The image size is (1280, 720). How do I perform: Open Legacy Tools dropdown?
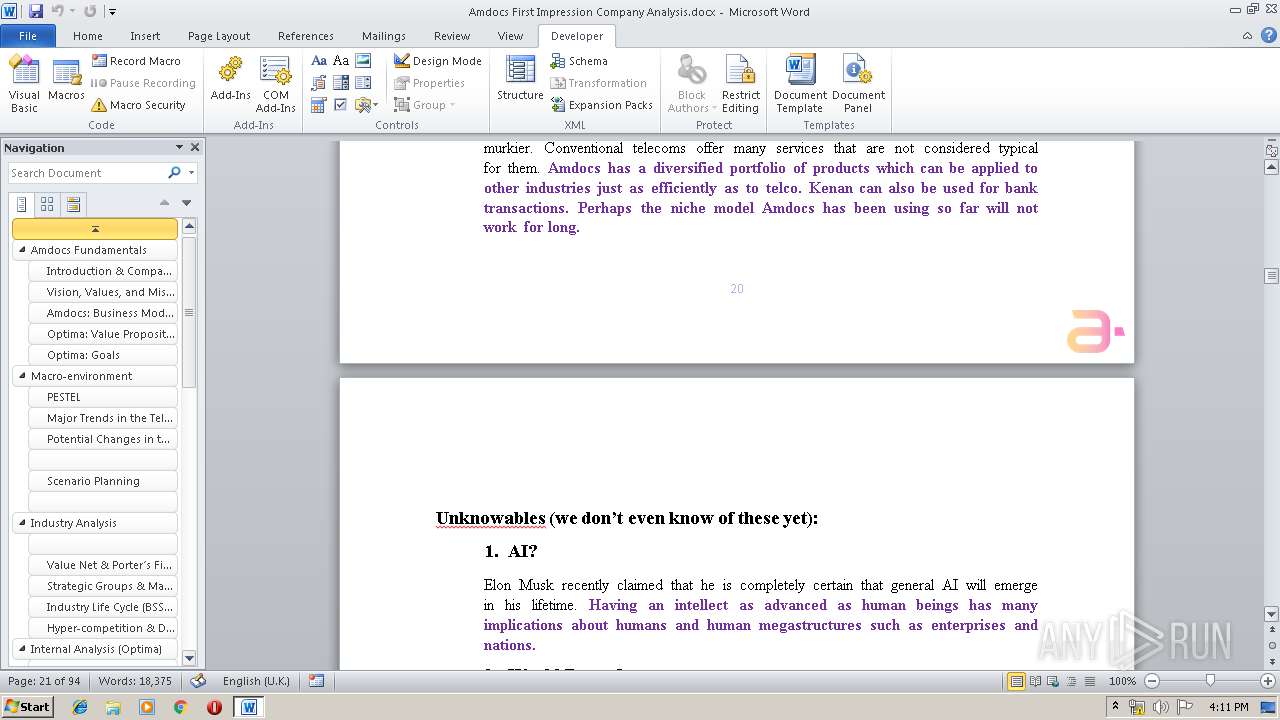(x=366, y=105)
